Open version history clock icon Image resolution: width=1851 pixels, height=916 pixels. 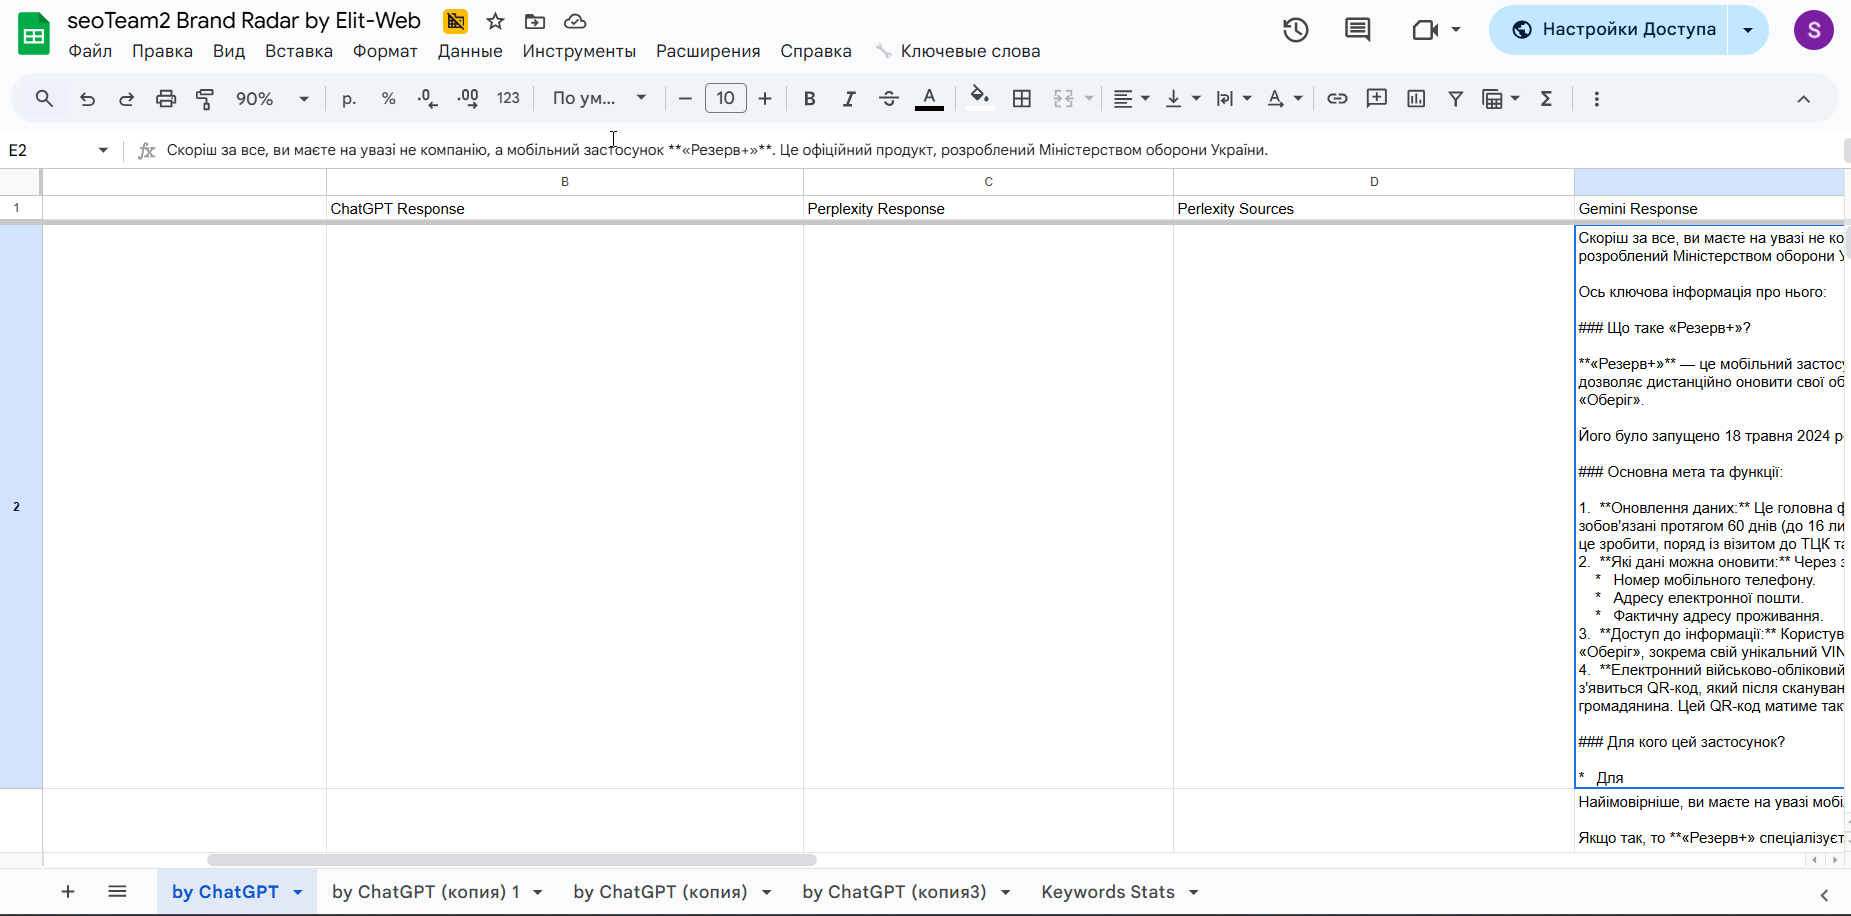[1296, 30]
